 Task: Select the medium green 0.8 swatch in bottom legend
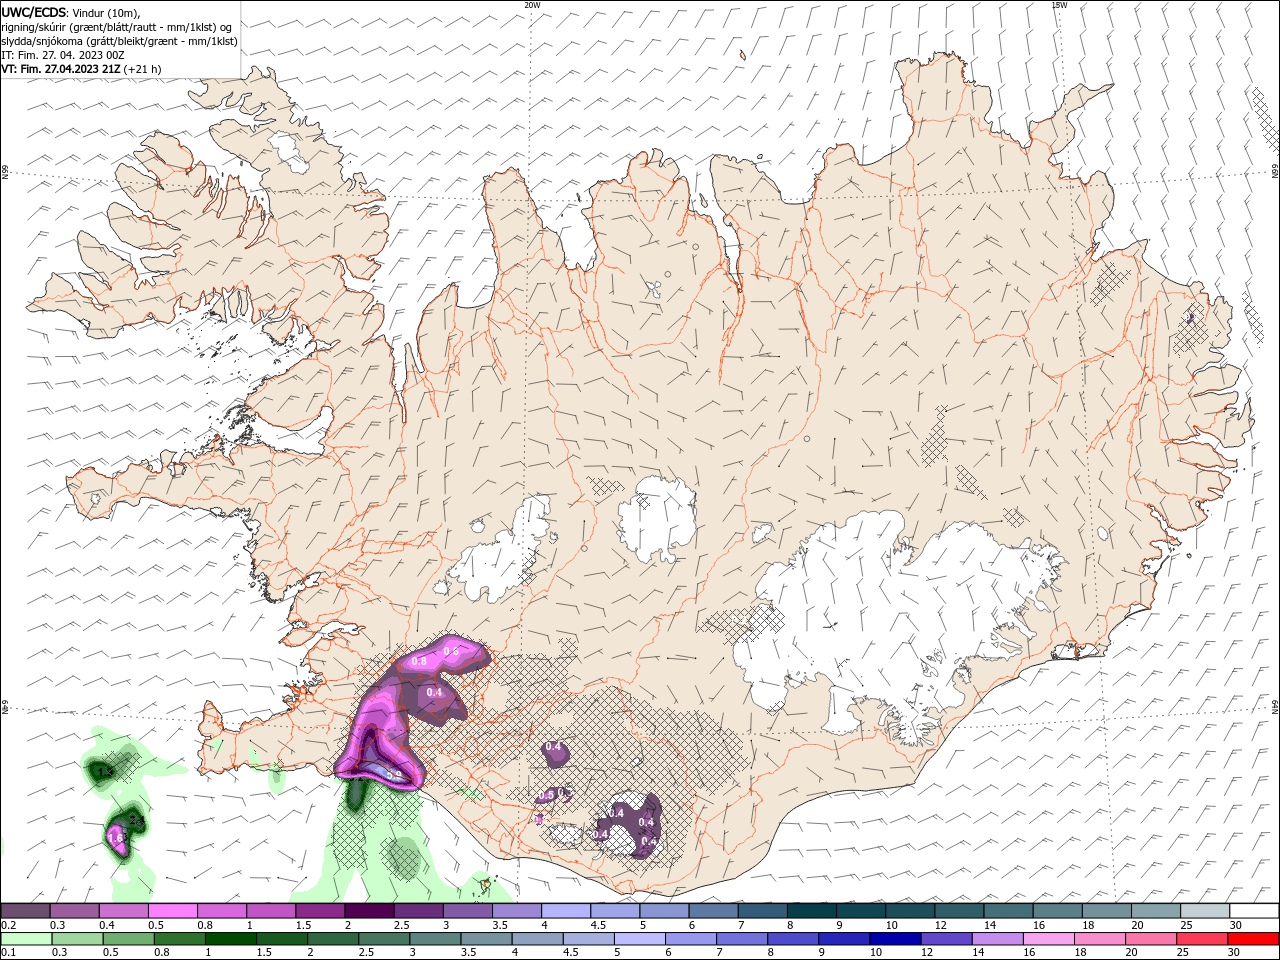coord(180,939)
